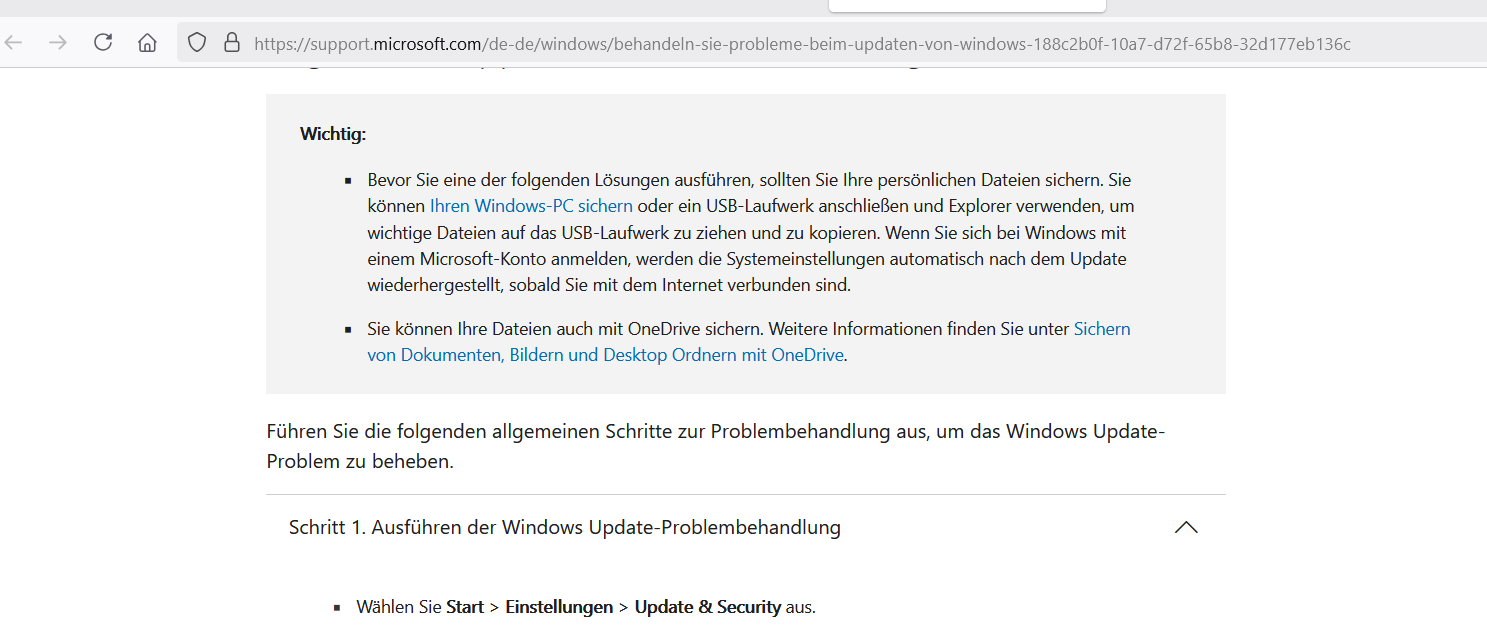Click the bold 'Start' word in step
Viewport: 1487px width, 642px height.
[465, 607]
